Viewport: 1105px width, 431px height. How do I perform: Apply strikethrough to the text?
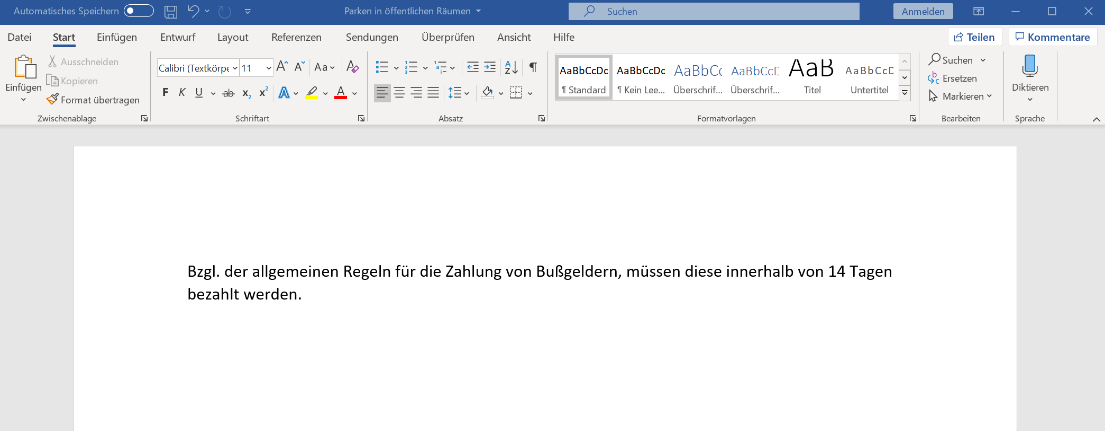228,93
